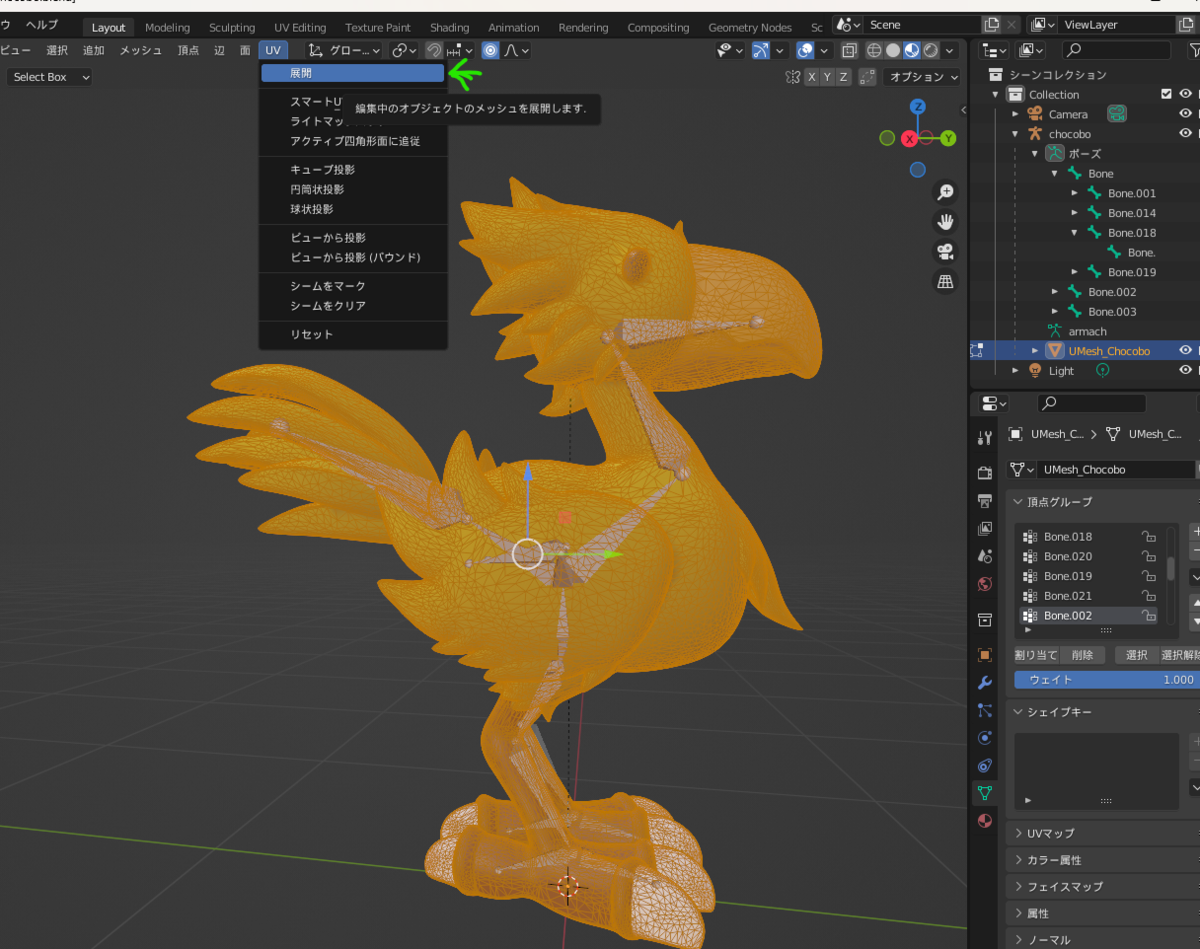
Task: Expand the Light item in outliner
Action: click(x=1015, y=370)
